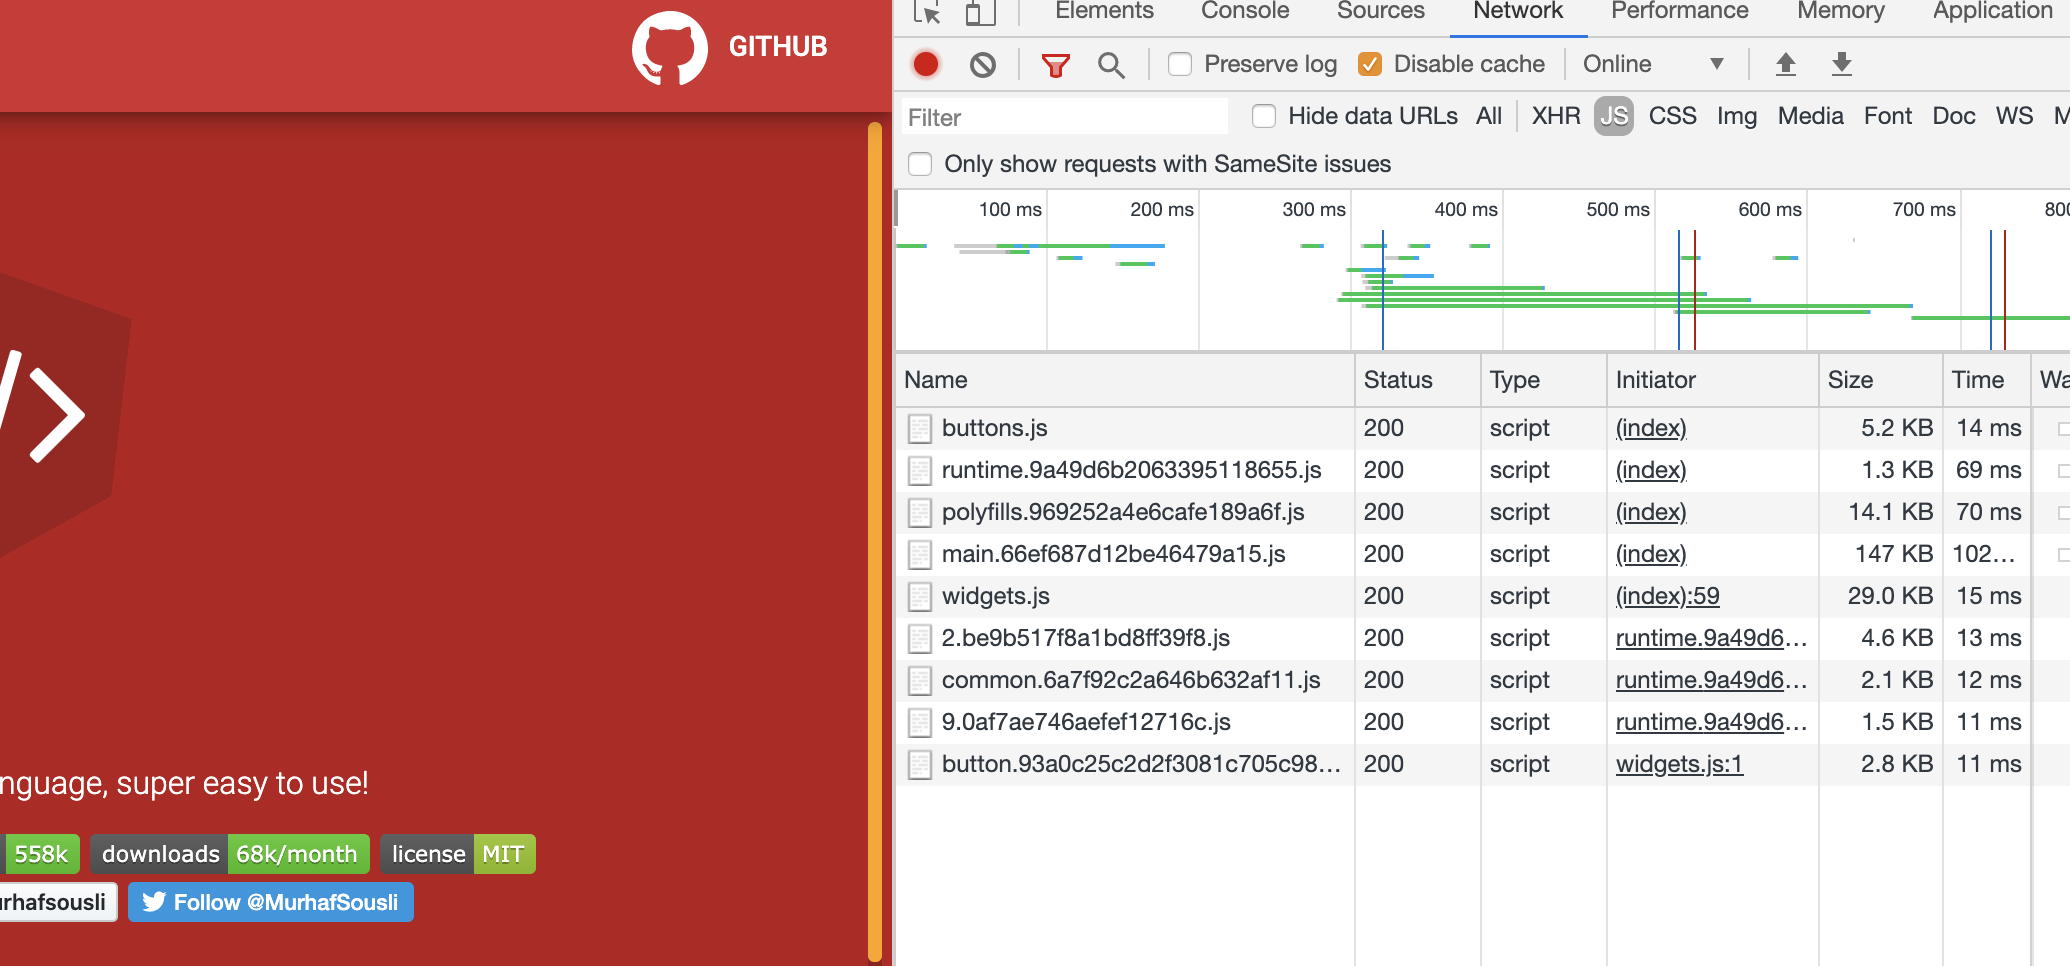Uncheck the Disable cache checkbox
Viewport: 2070px width, 966px height.
pos(1369,63)
